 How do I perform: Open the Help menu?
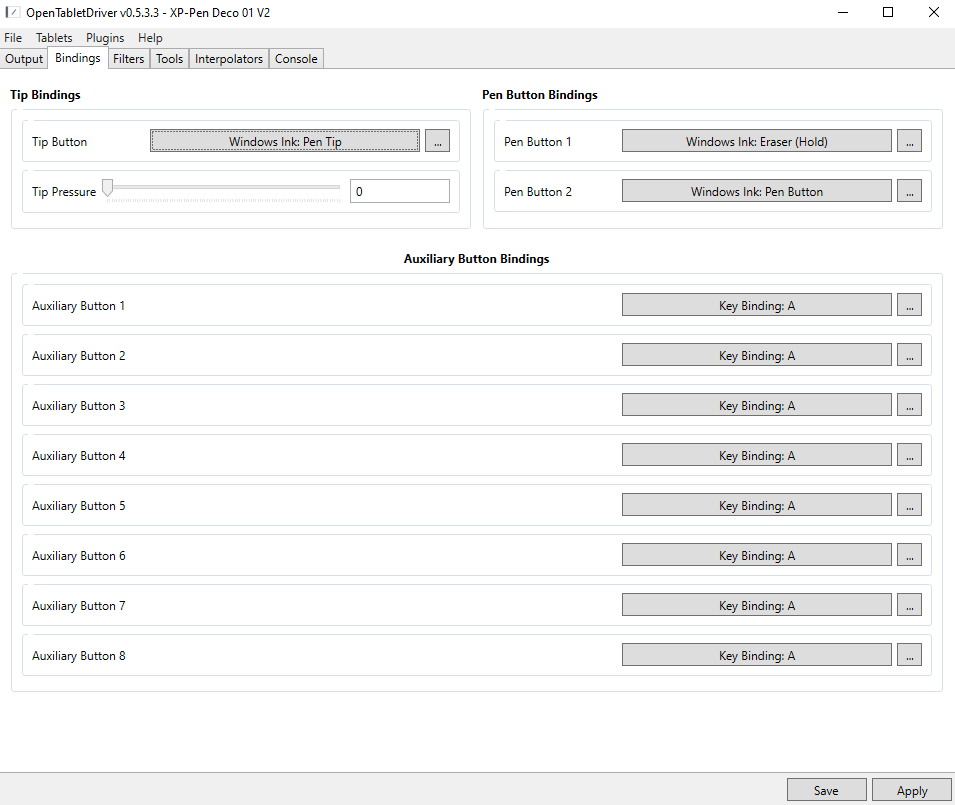pos(150,38)
